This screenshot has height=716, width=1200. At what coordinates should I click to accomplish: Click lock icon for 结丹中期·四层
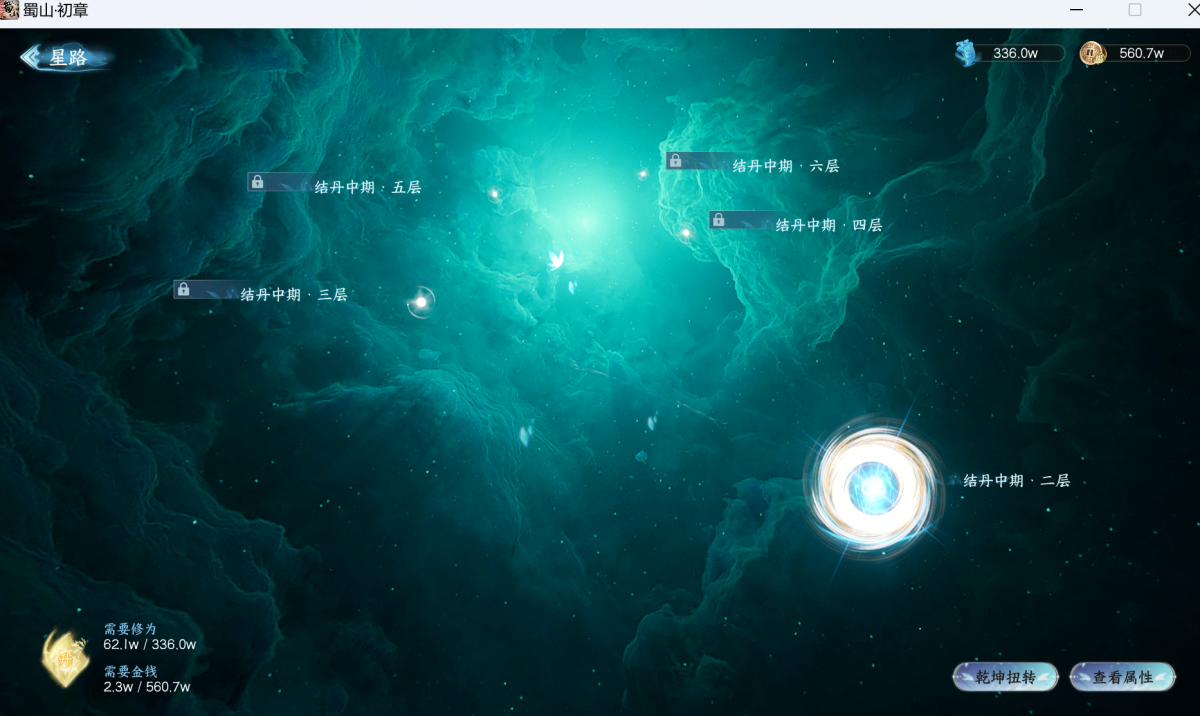tap(718, 219)
